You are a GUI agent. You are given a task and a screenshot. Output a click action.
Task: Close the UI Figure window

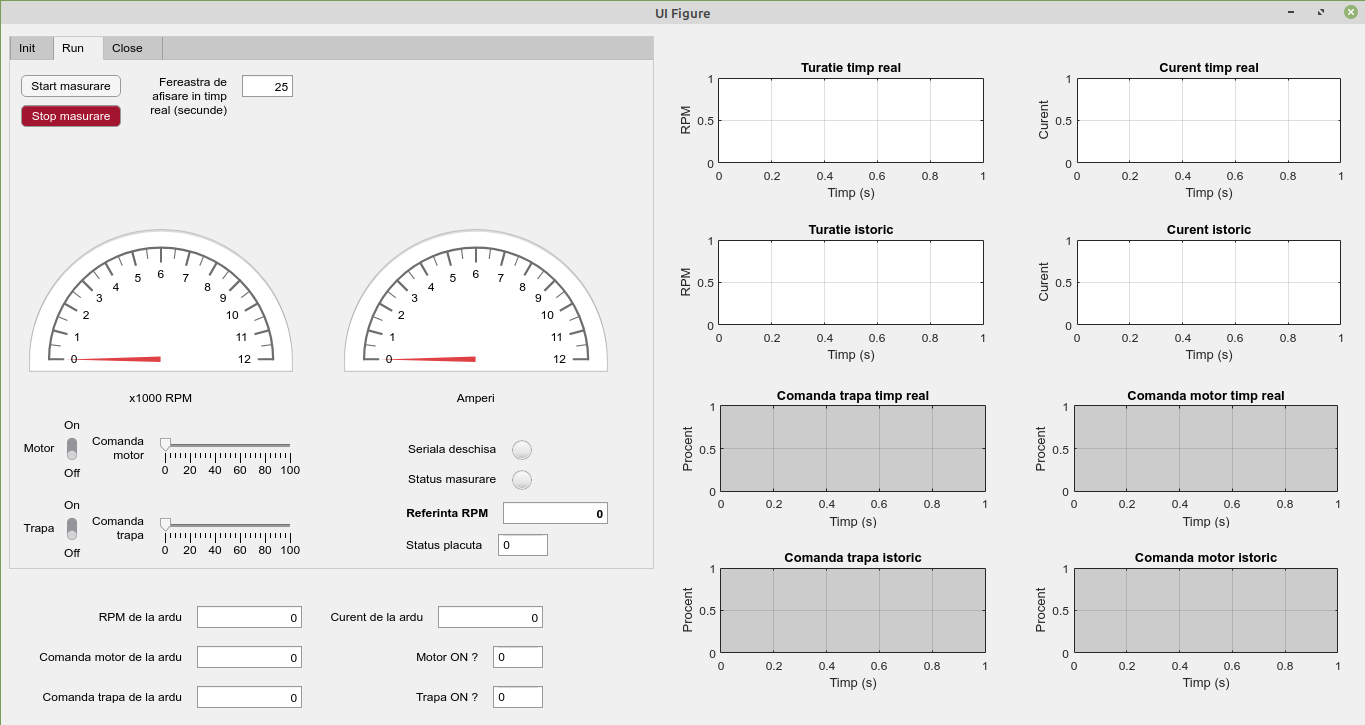click(x=1350, y=12)
